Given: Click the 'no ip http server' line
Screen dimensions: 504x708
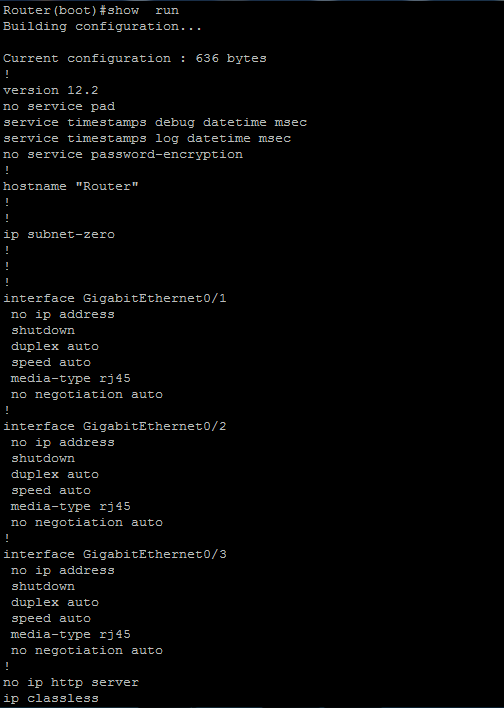Looking at the screenshot, I should [71, 682].
